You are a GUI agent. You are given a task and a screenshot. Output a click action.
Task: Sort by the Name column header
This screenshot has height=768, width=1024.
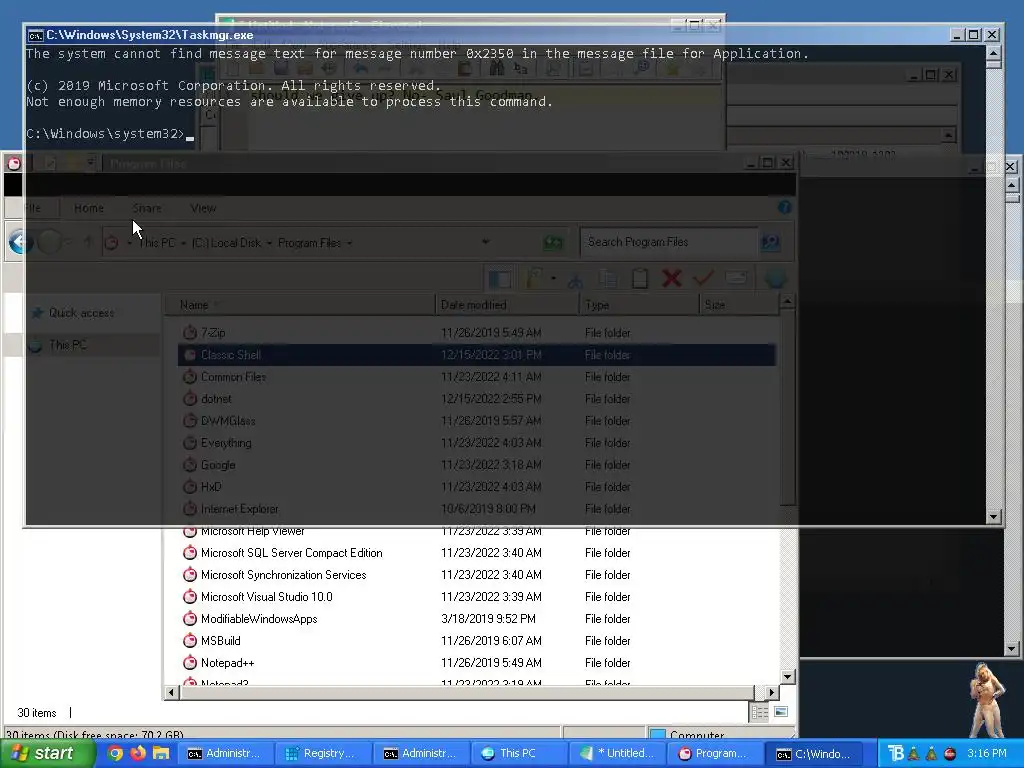tap(300, 305)
